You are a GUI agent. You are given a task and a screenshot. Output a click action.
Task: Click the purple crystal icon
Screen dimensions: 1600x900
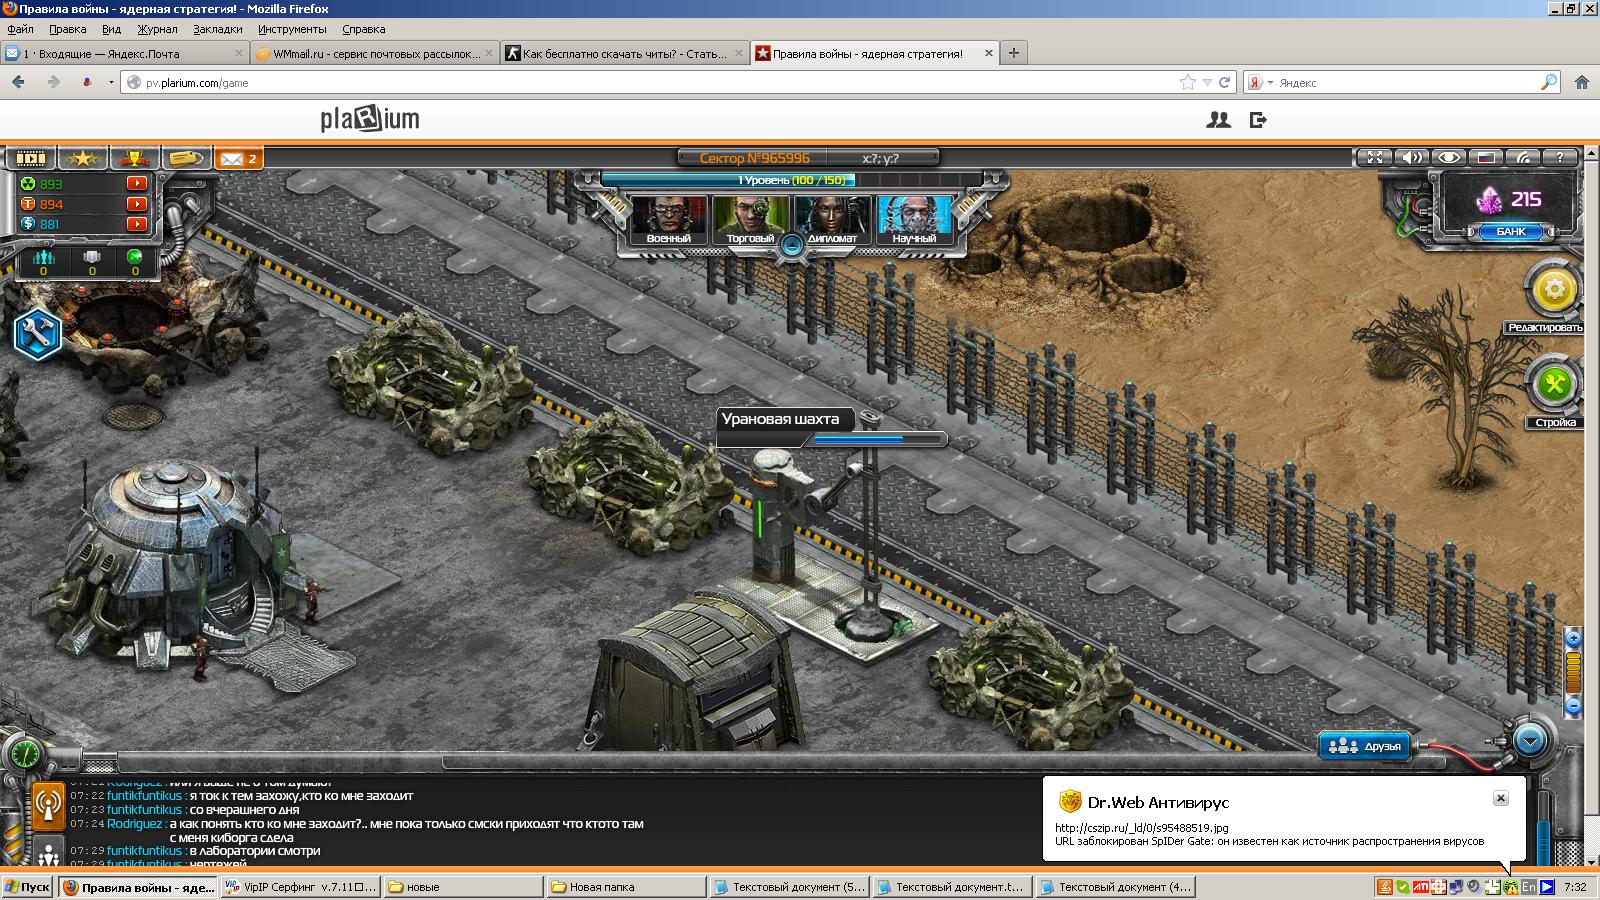coord(1490,200)
